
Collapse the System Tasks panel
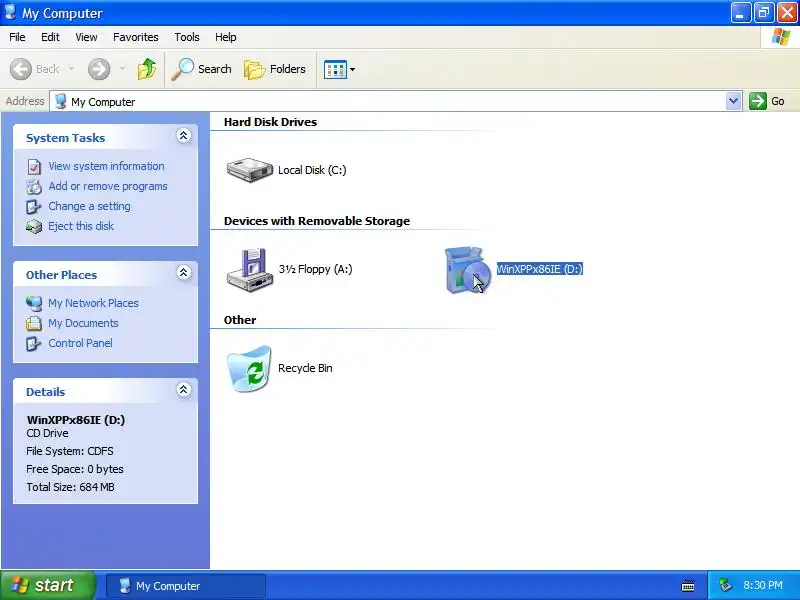[184, 136]
